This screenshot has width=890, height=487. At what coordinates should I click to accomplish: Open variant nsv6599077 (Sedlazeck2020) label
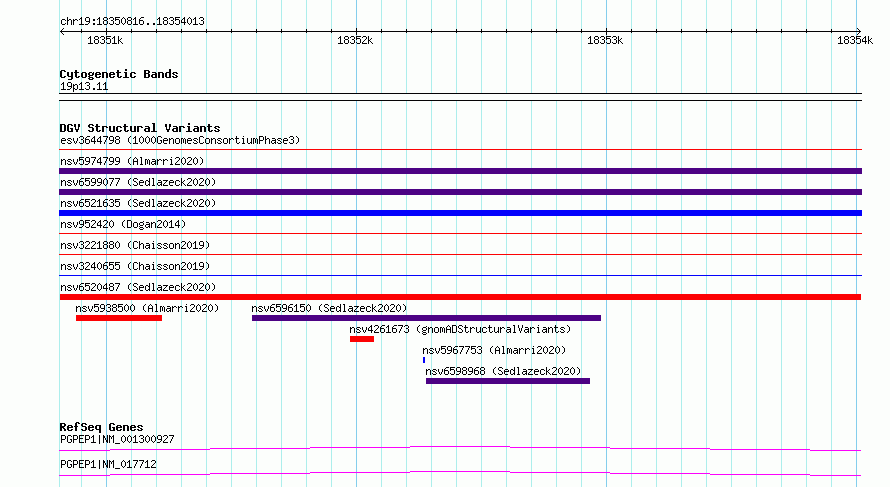pos(138,182)
